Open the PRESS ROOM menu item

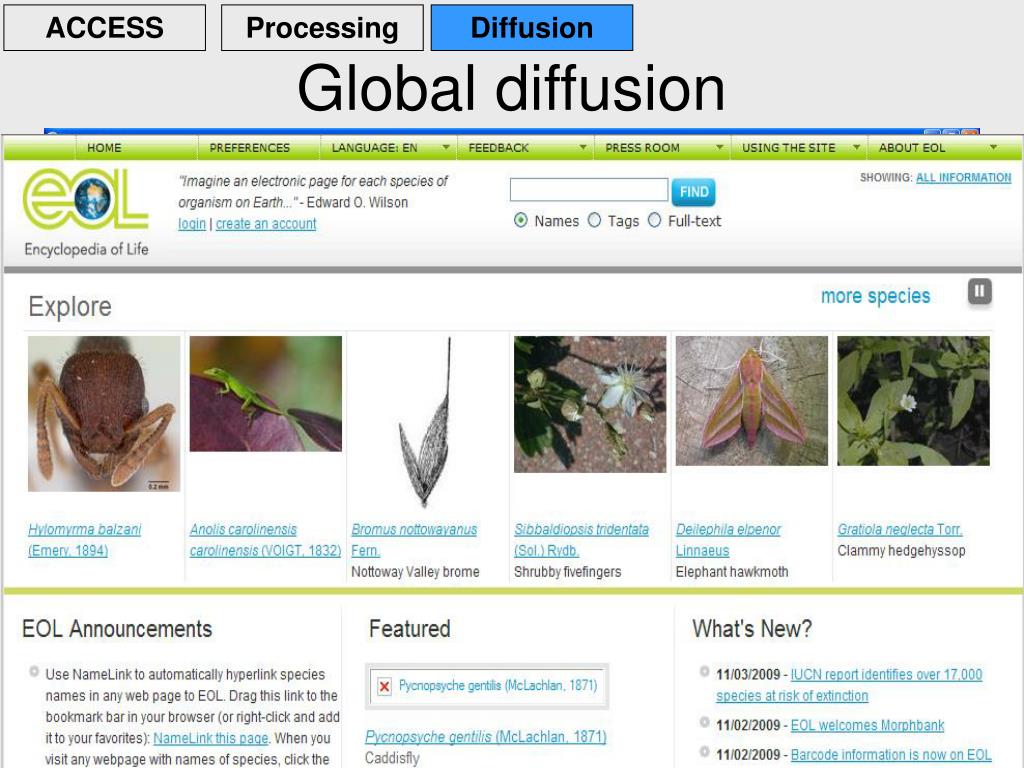point(642,148)
